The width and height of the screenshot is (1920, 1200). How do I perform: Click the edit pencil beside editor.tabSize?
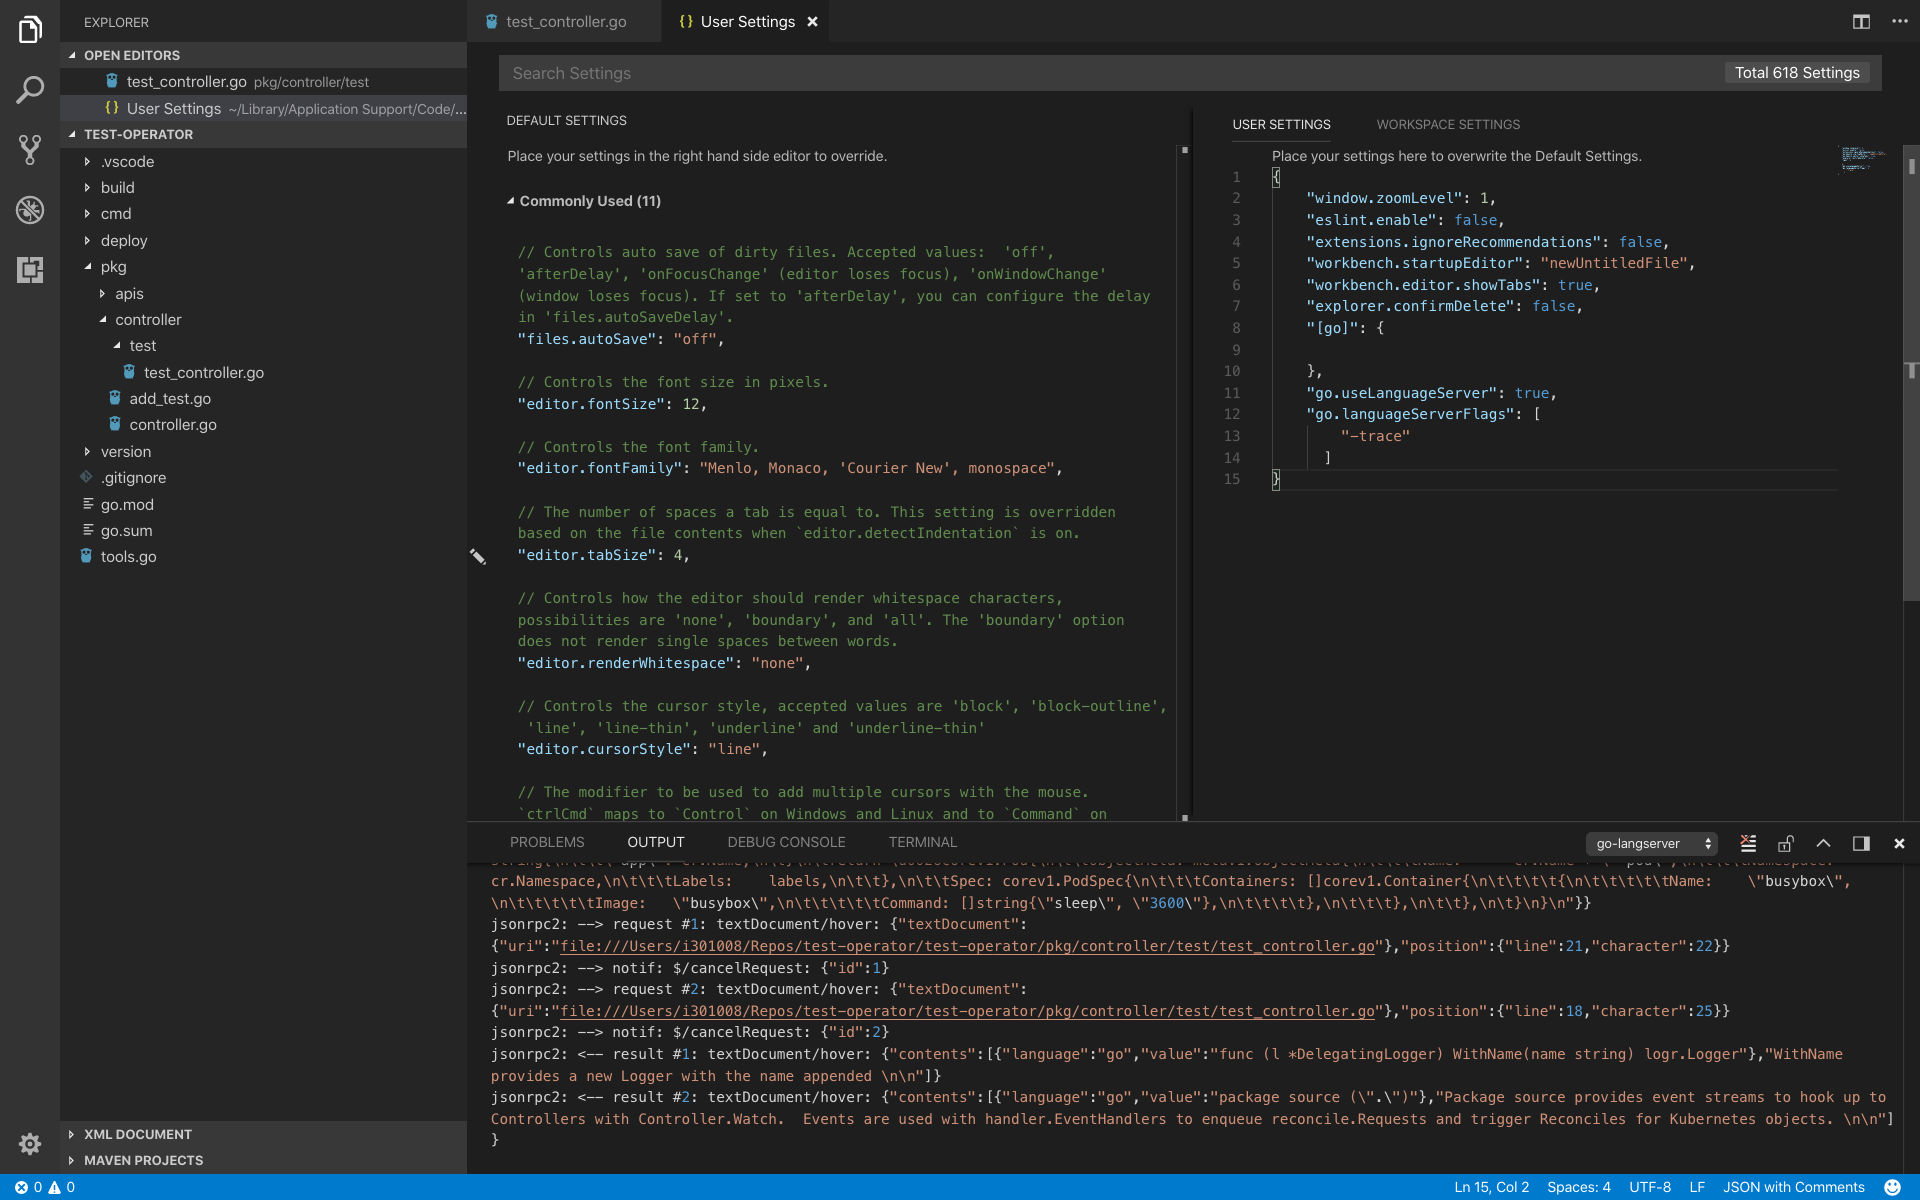click(478, 556)
